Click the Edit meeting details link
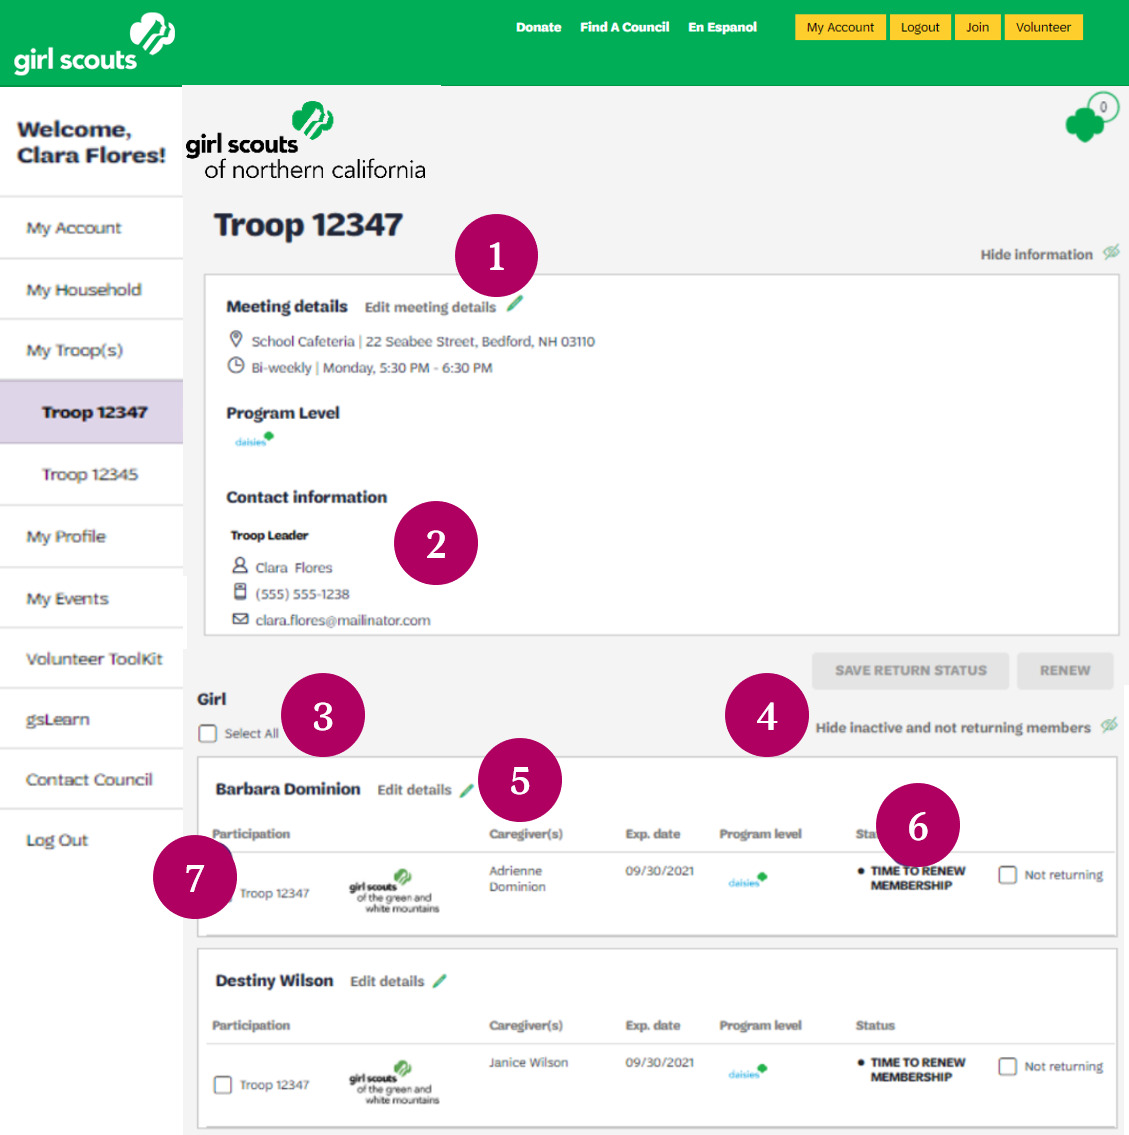Screen dimensions: 1129x1135 click(430, 307)
